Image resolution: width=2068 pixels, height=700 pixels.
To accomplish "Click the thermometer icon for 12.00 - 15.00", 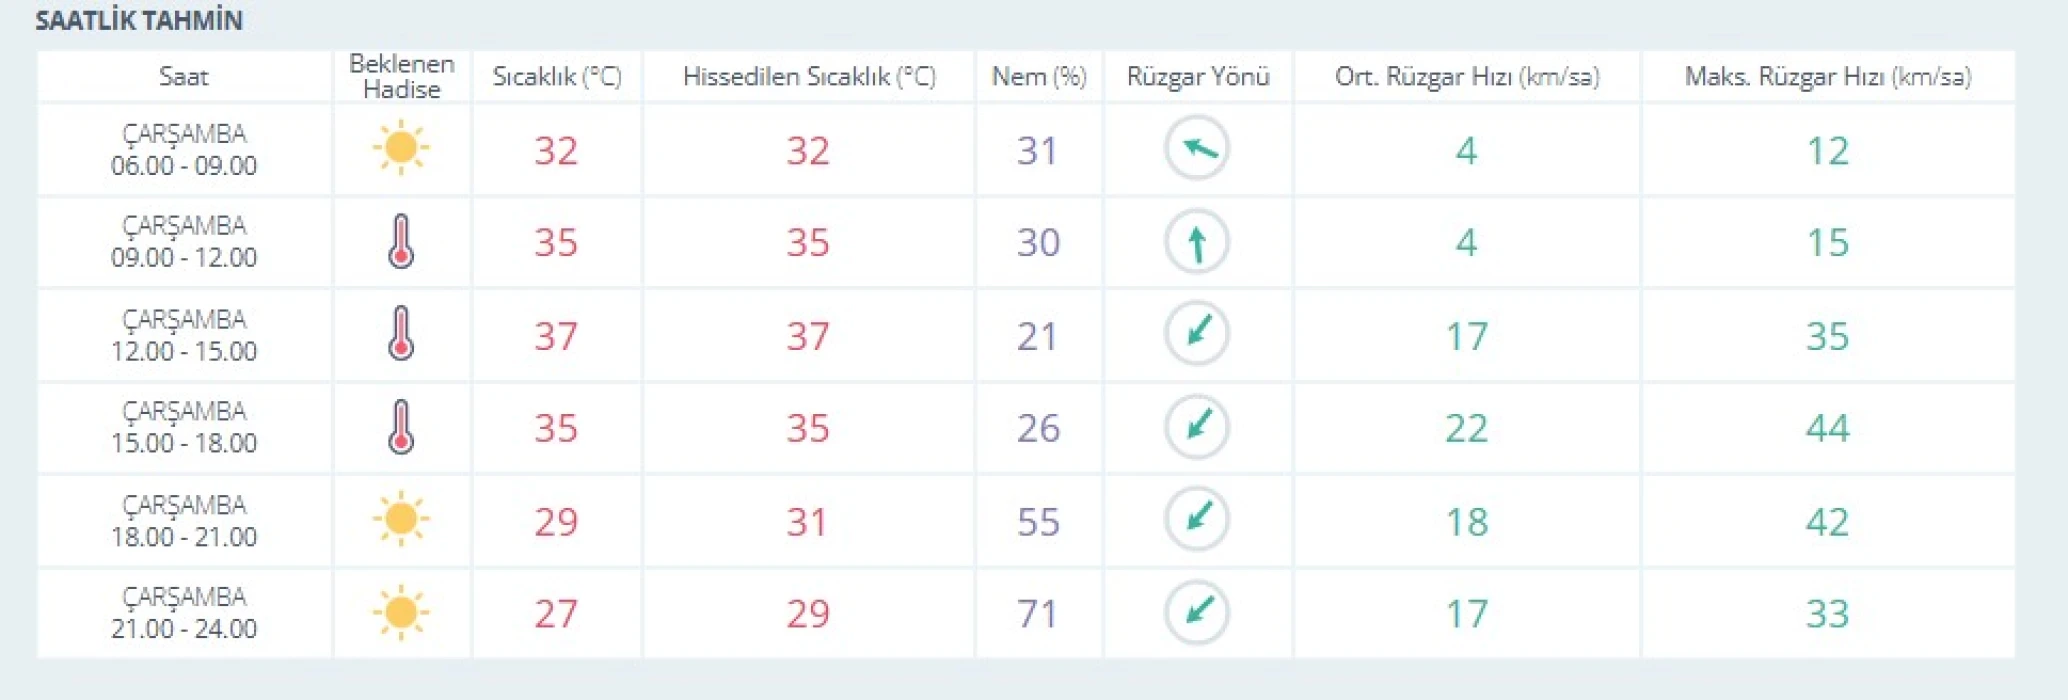I will pos(401,333).
